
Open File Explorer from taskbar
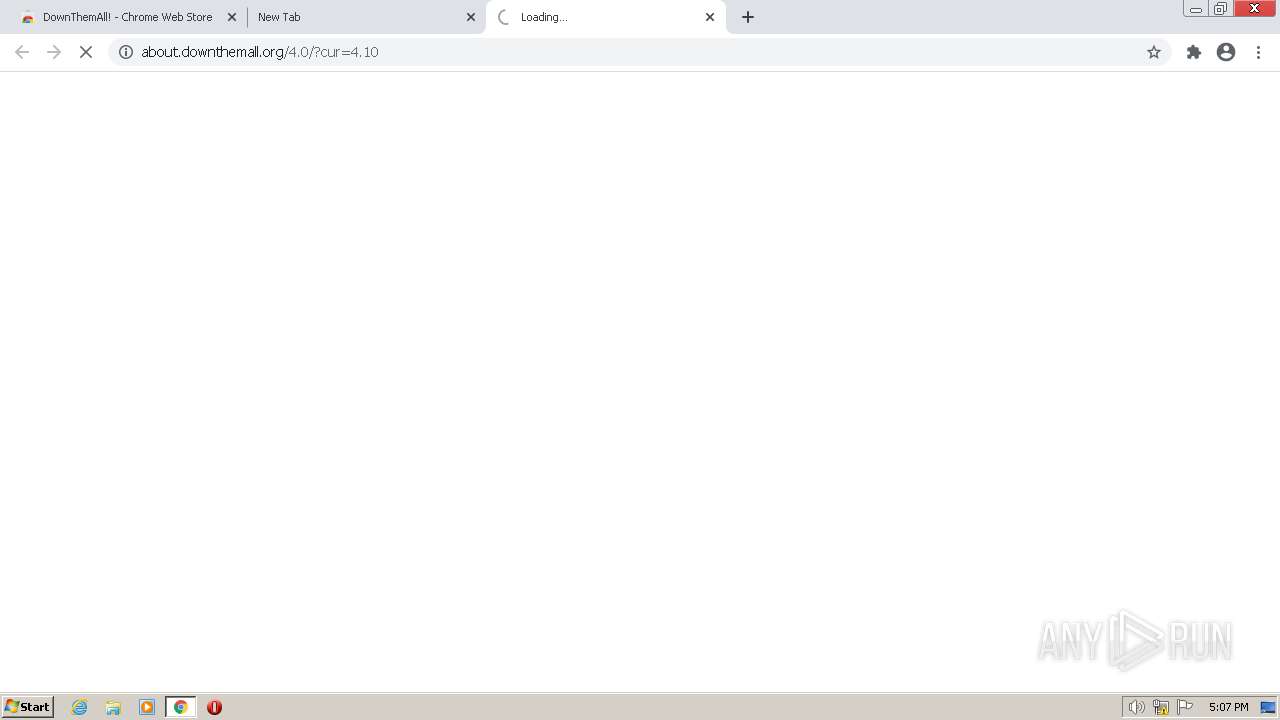pos(113,707)
